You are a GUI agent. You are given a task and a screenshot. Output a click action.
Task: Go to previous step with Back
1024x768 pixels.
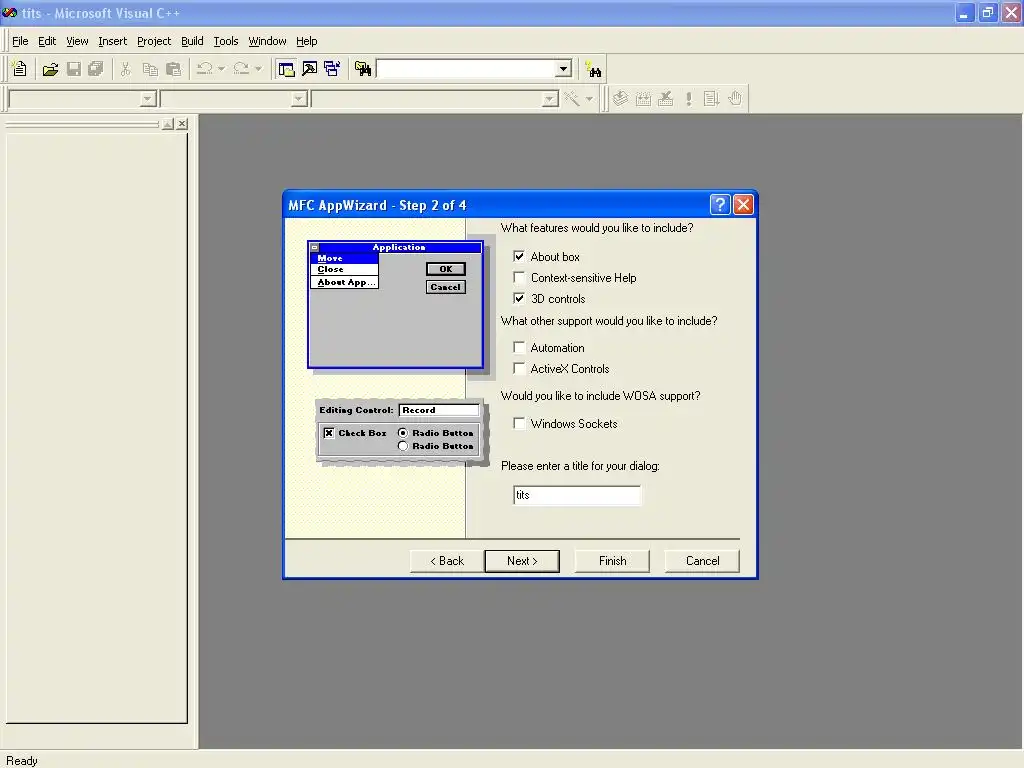(x=447, y=561)
